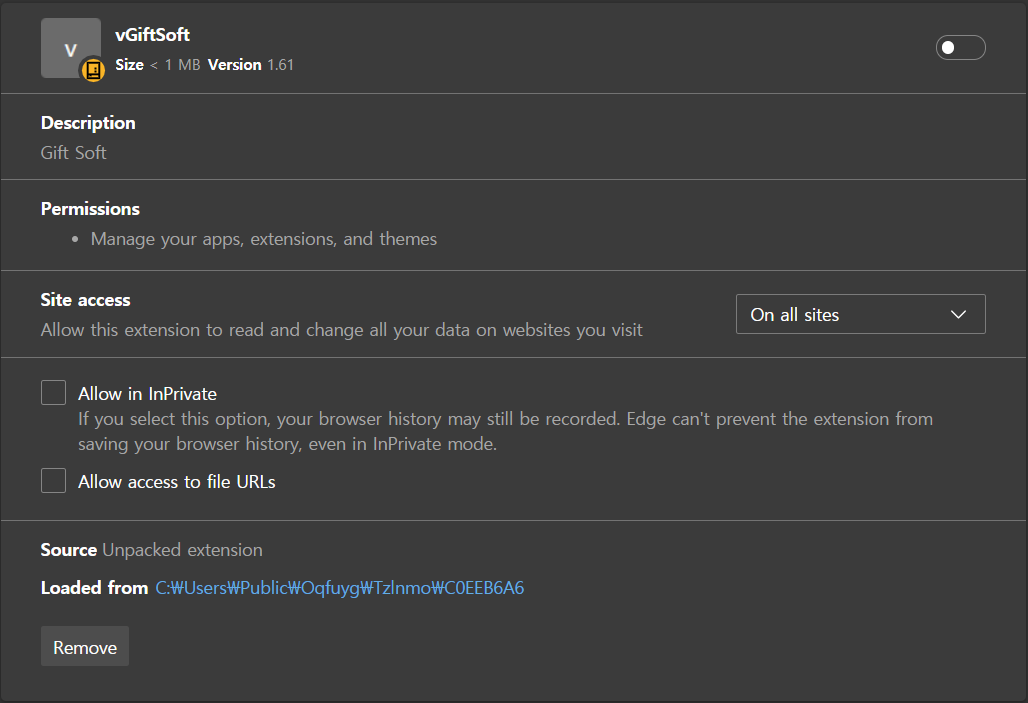Enable the vGiftSoft extension toggle

pos(960,47)
